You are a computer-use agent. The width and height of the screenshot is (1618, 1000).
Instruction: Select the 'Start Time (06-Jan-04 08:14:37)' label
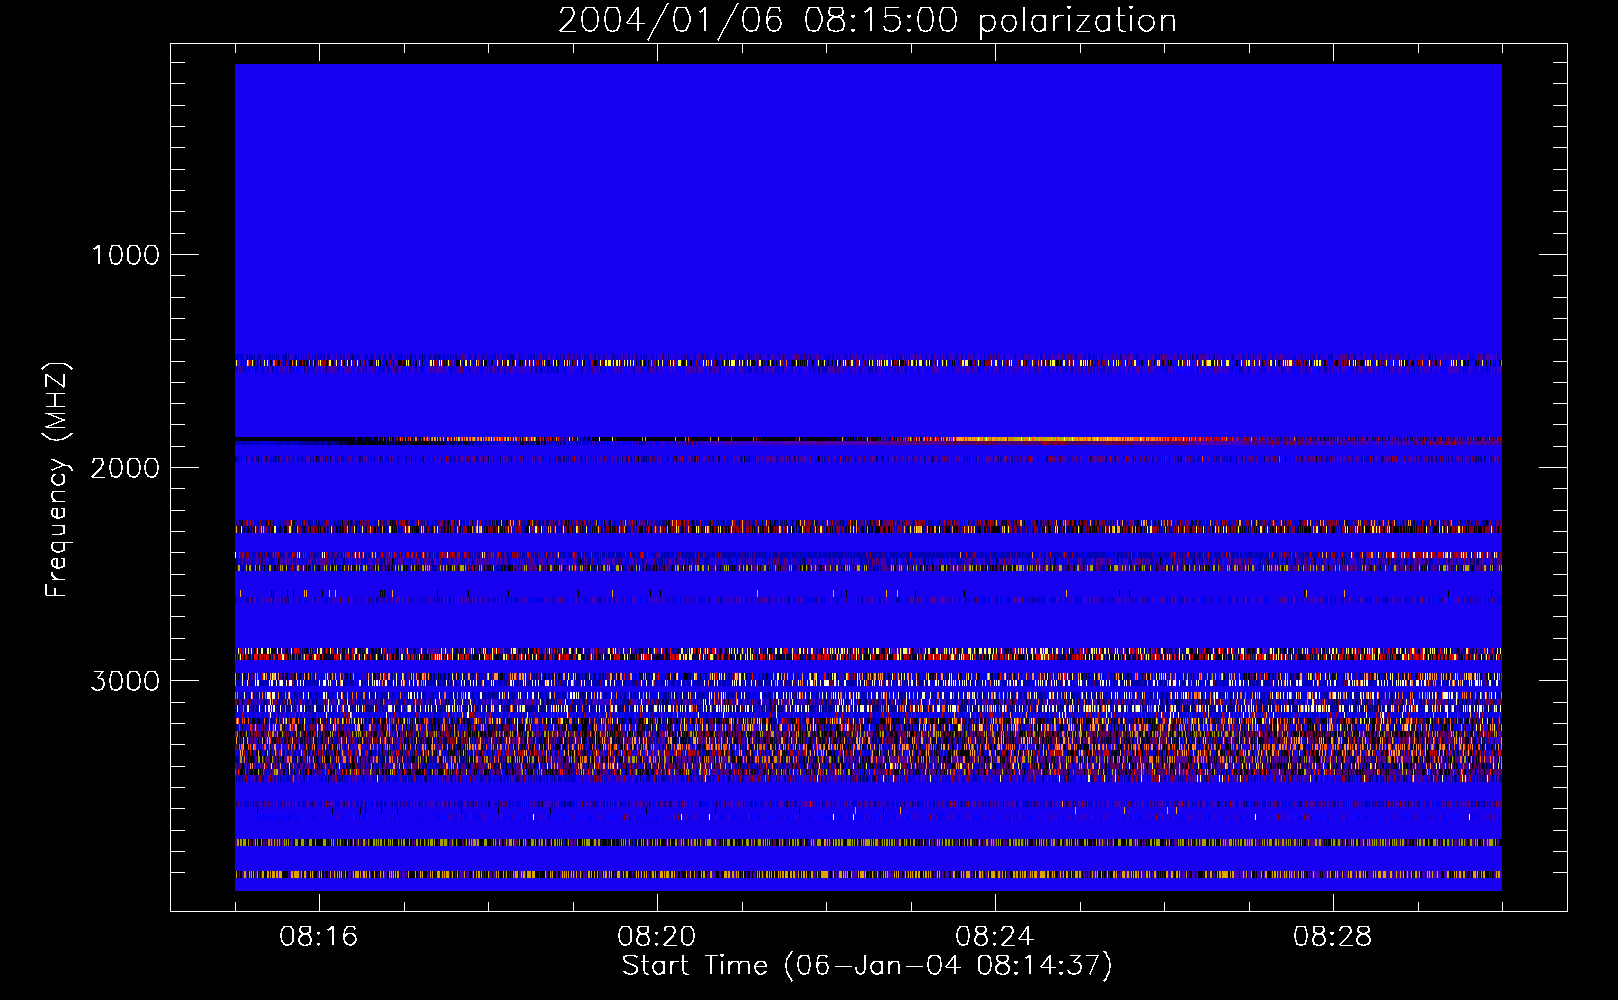pos(867,966)
